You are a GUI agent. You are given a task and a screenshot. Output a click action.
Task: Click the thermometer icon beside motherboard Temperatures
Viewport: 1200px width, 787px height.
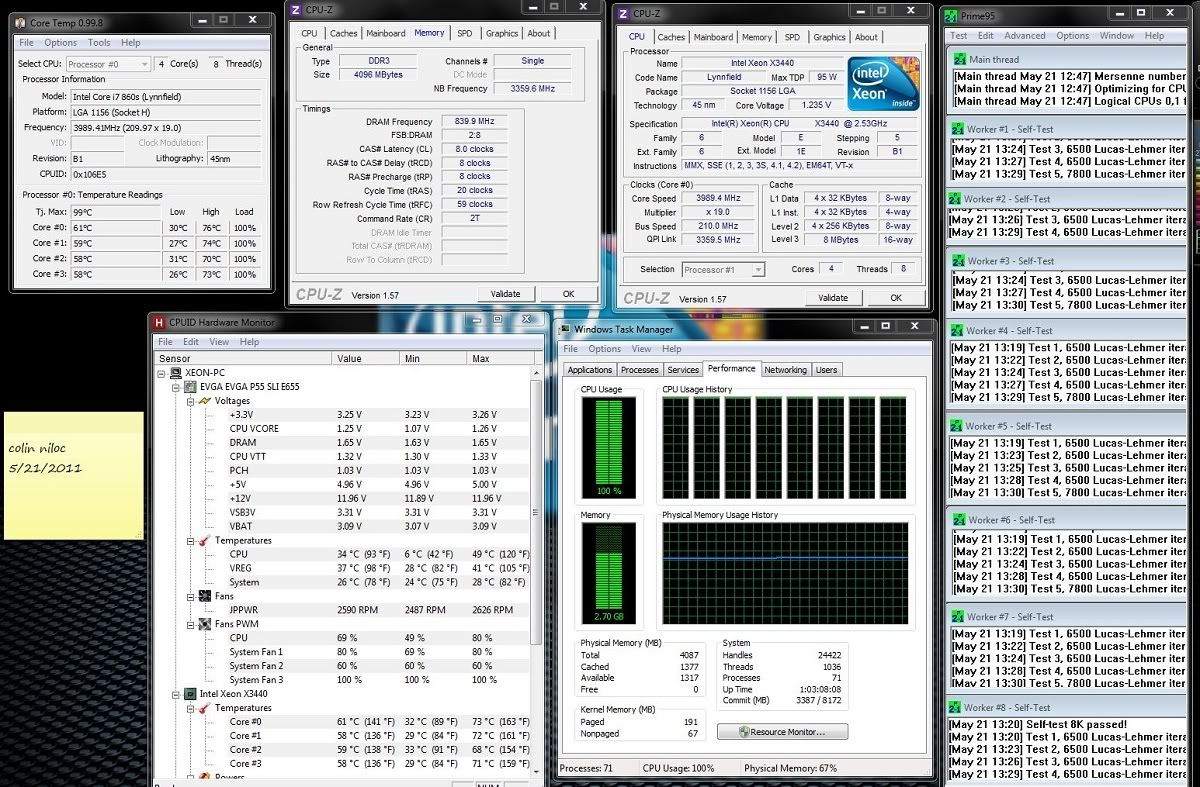[x=204, y=540]
